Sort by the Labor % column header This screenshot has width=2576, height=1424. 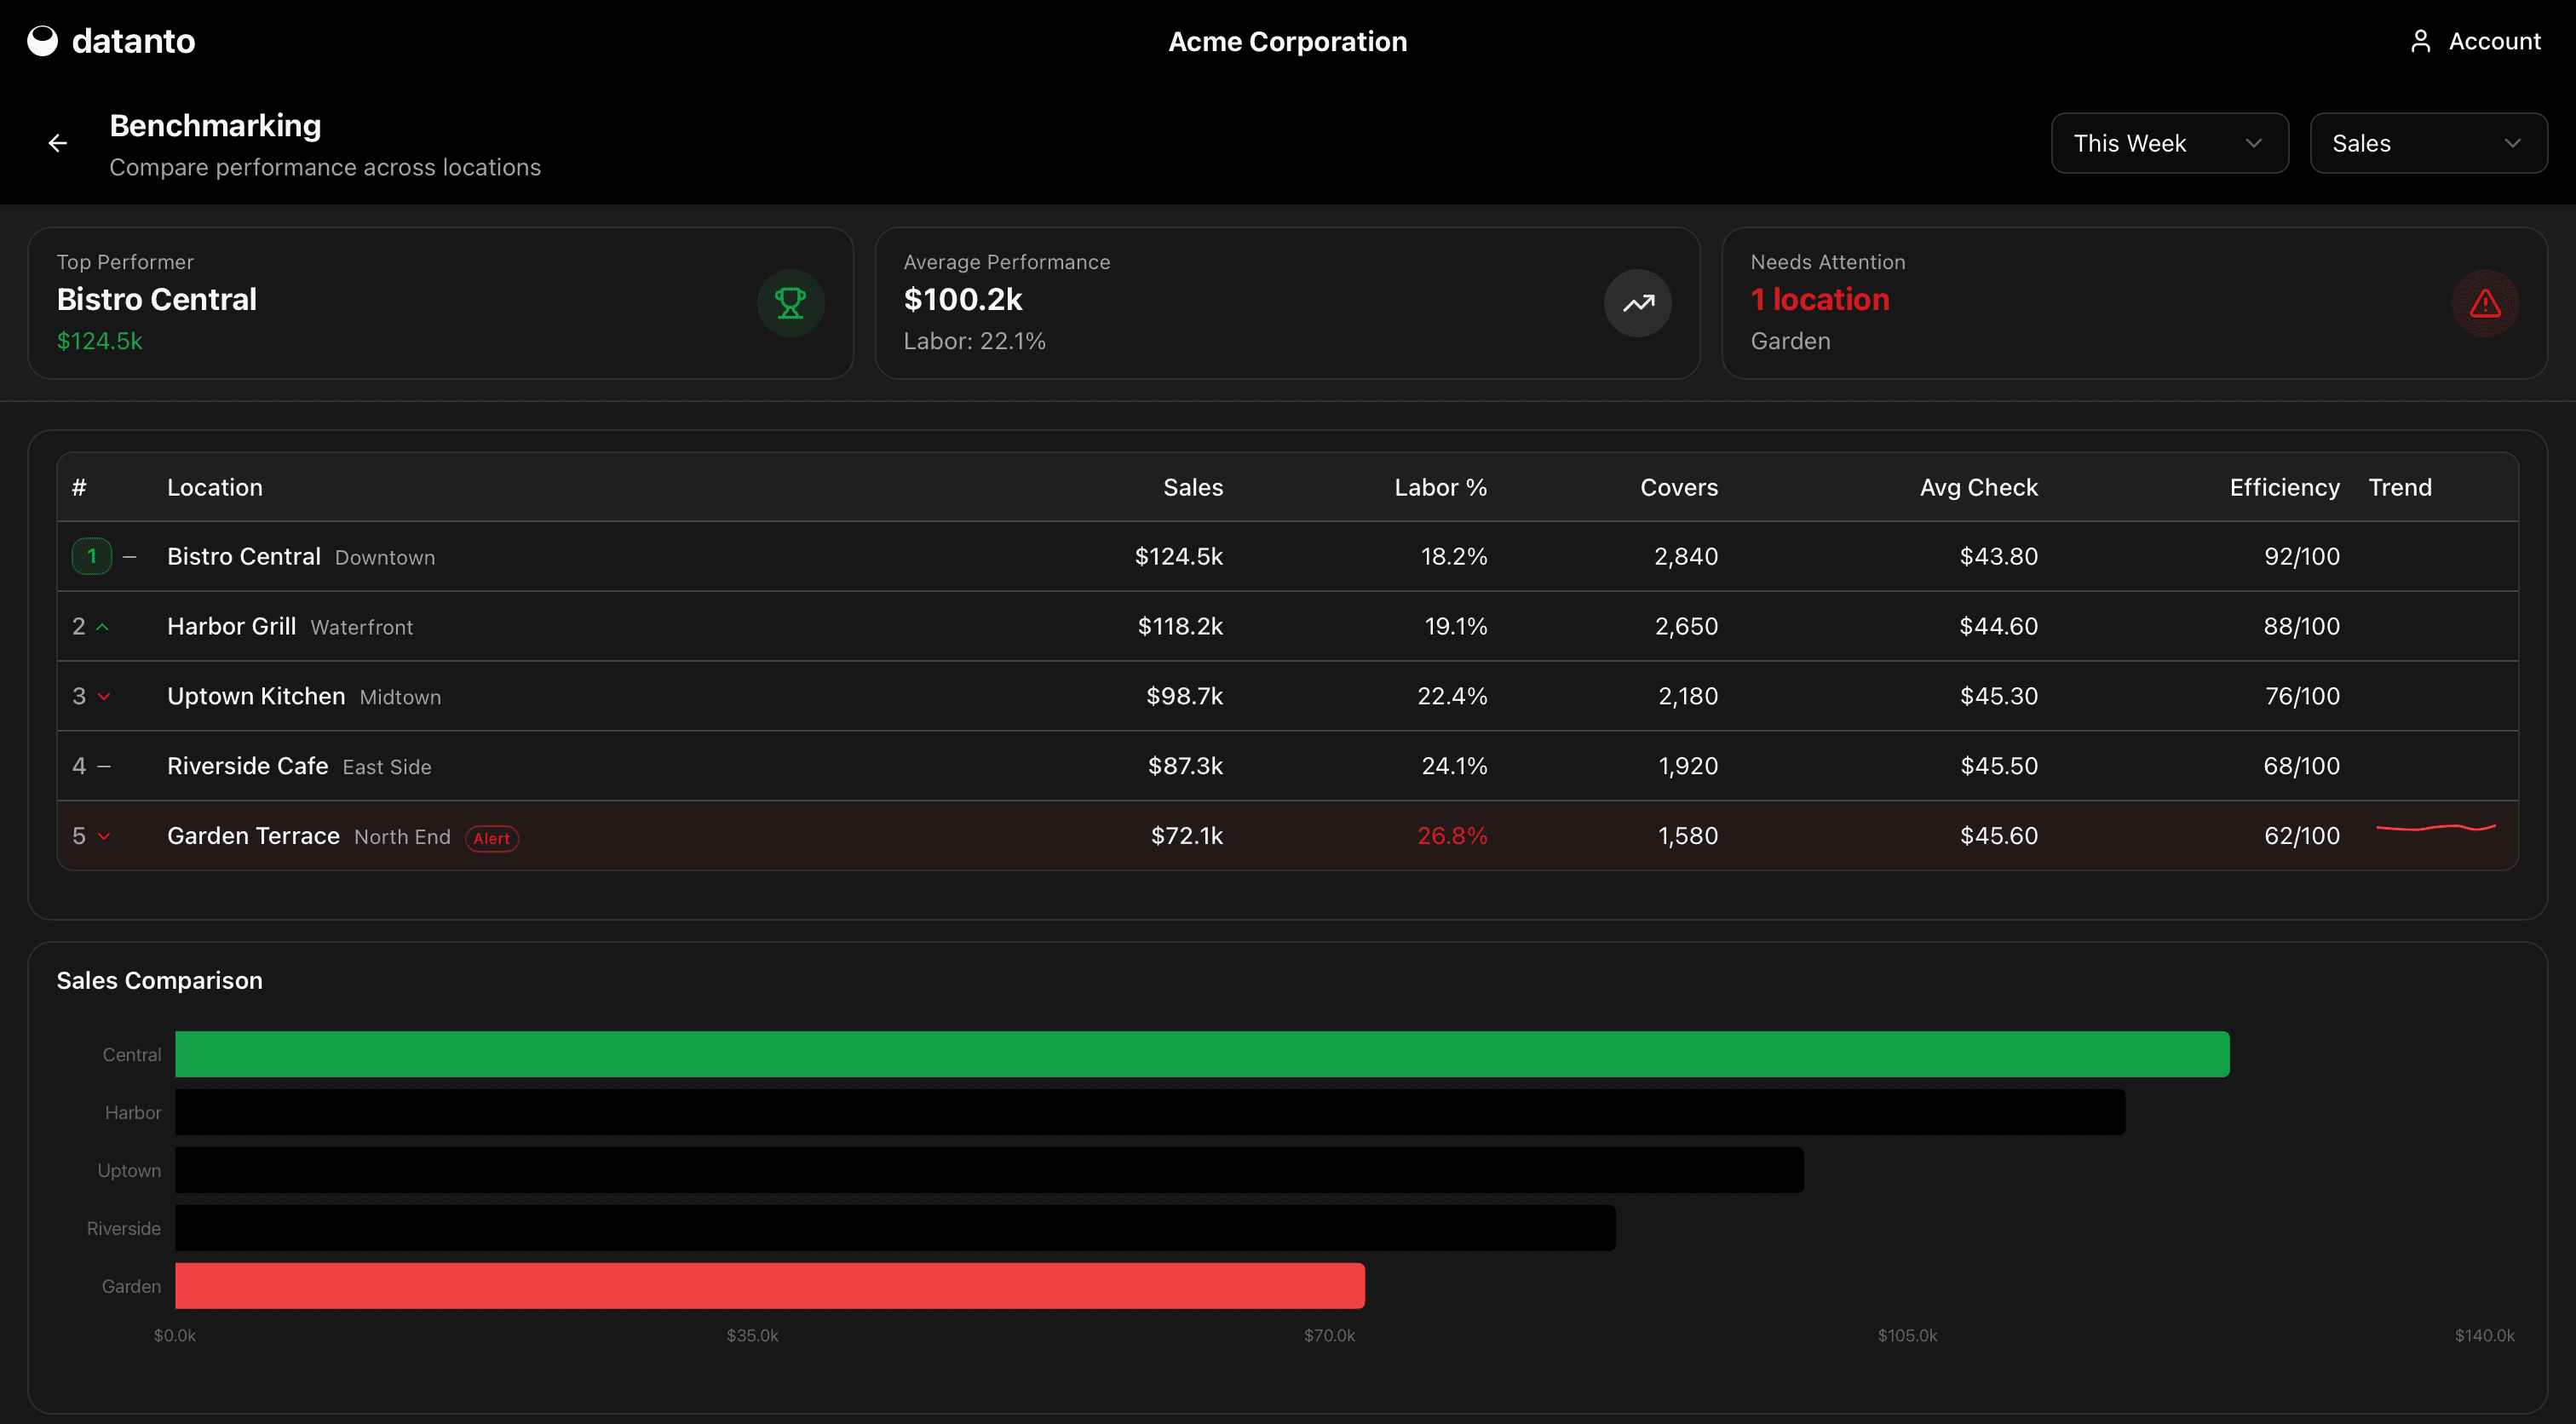coord(1440,487)
